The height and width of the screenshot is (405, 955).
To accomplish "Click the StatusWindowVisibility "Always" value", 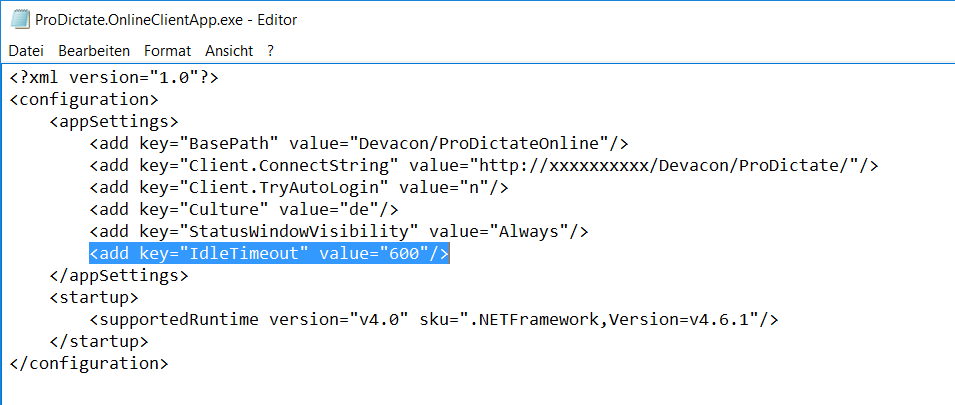I will click(x=529, y=231).
